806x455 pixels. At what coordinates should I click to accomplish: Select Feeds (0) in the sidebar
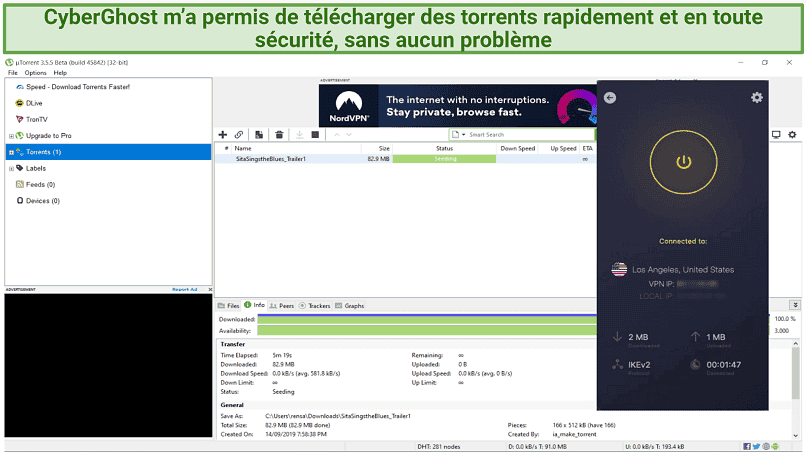pyautogui.click(x=40, y=185)
